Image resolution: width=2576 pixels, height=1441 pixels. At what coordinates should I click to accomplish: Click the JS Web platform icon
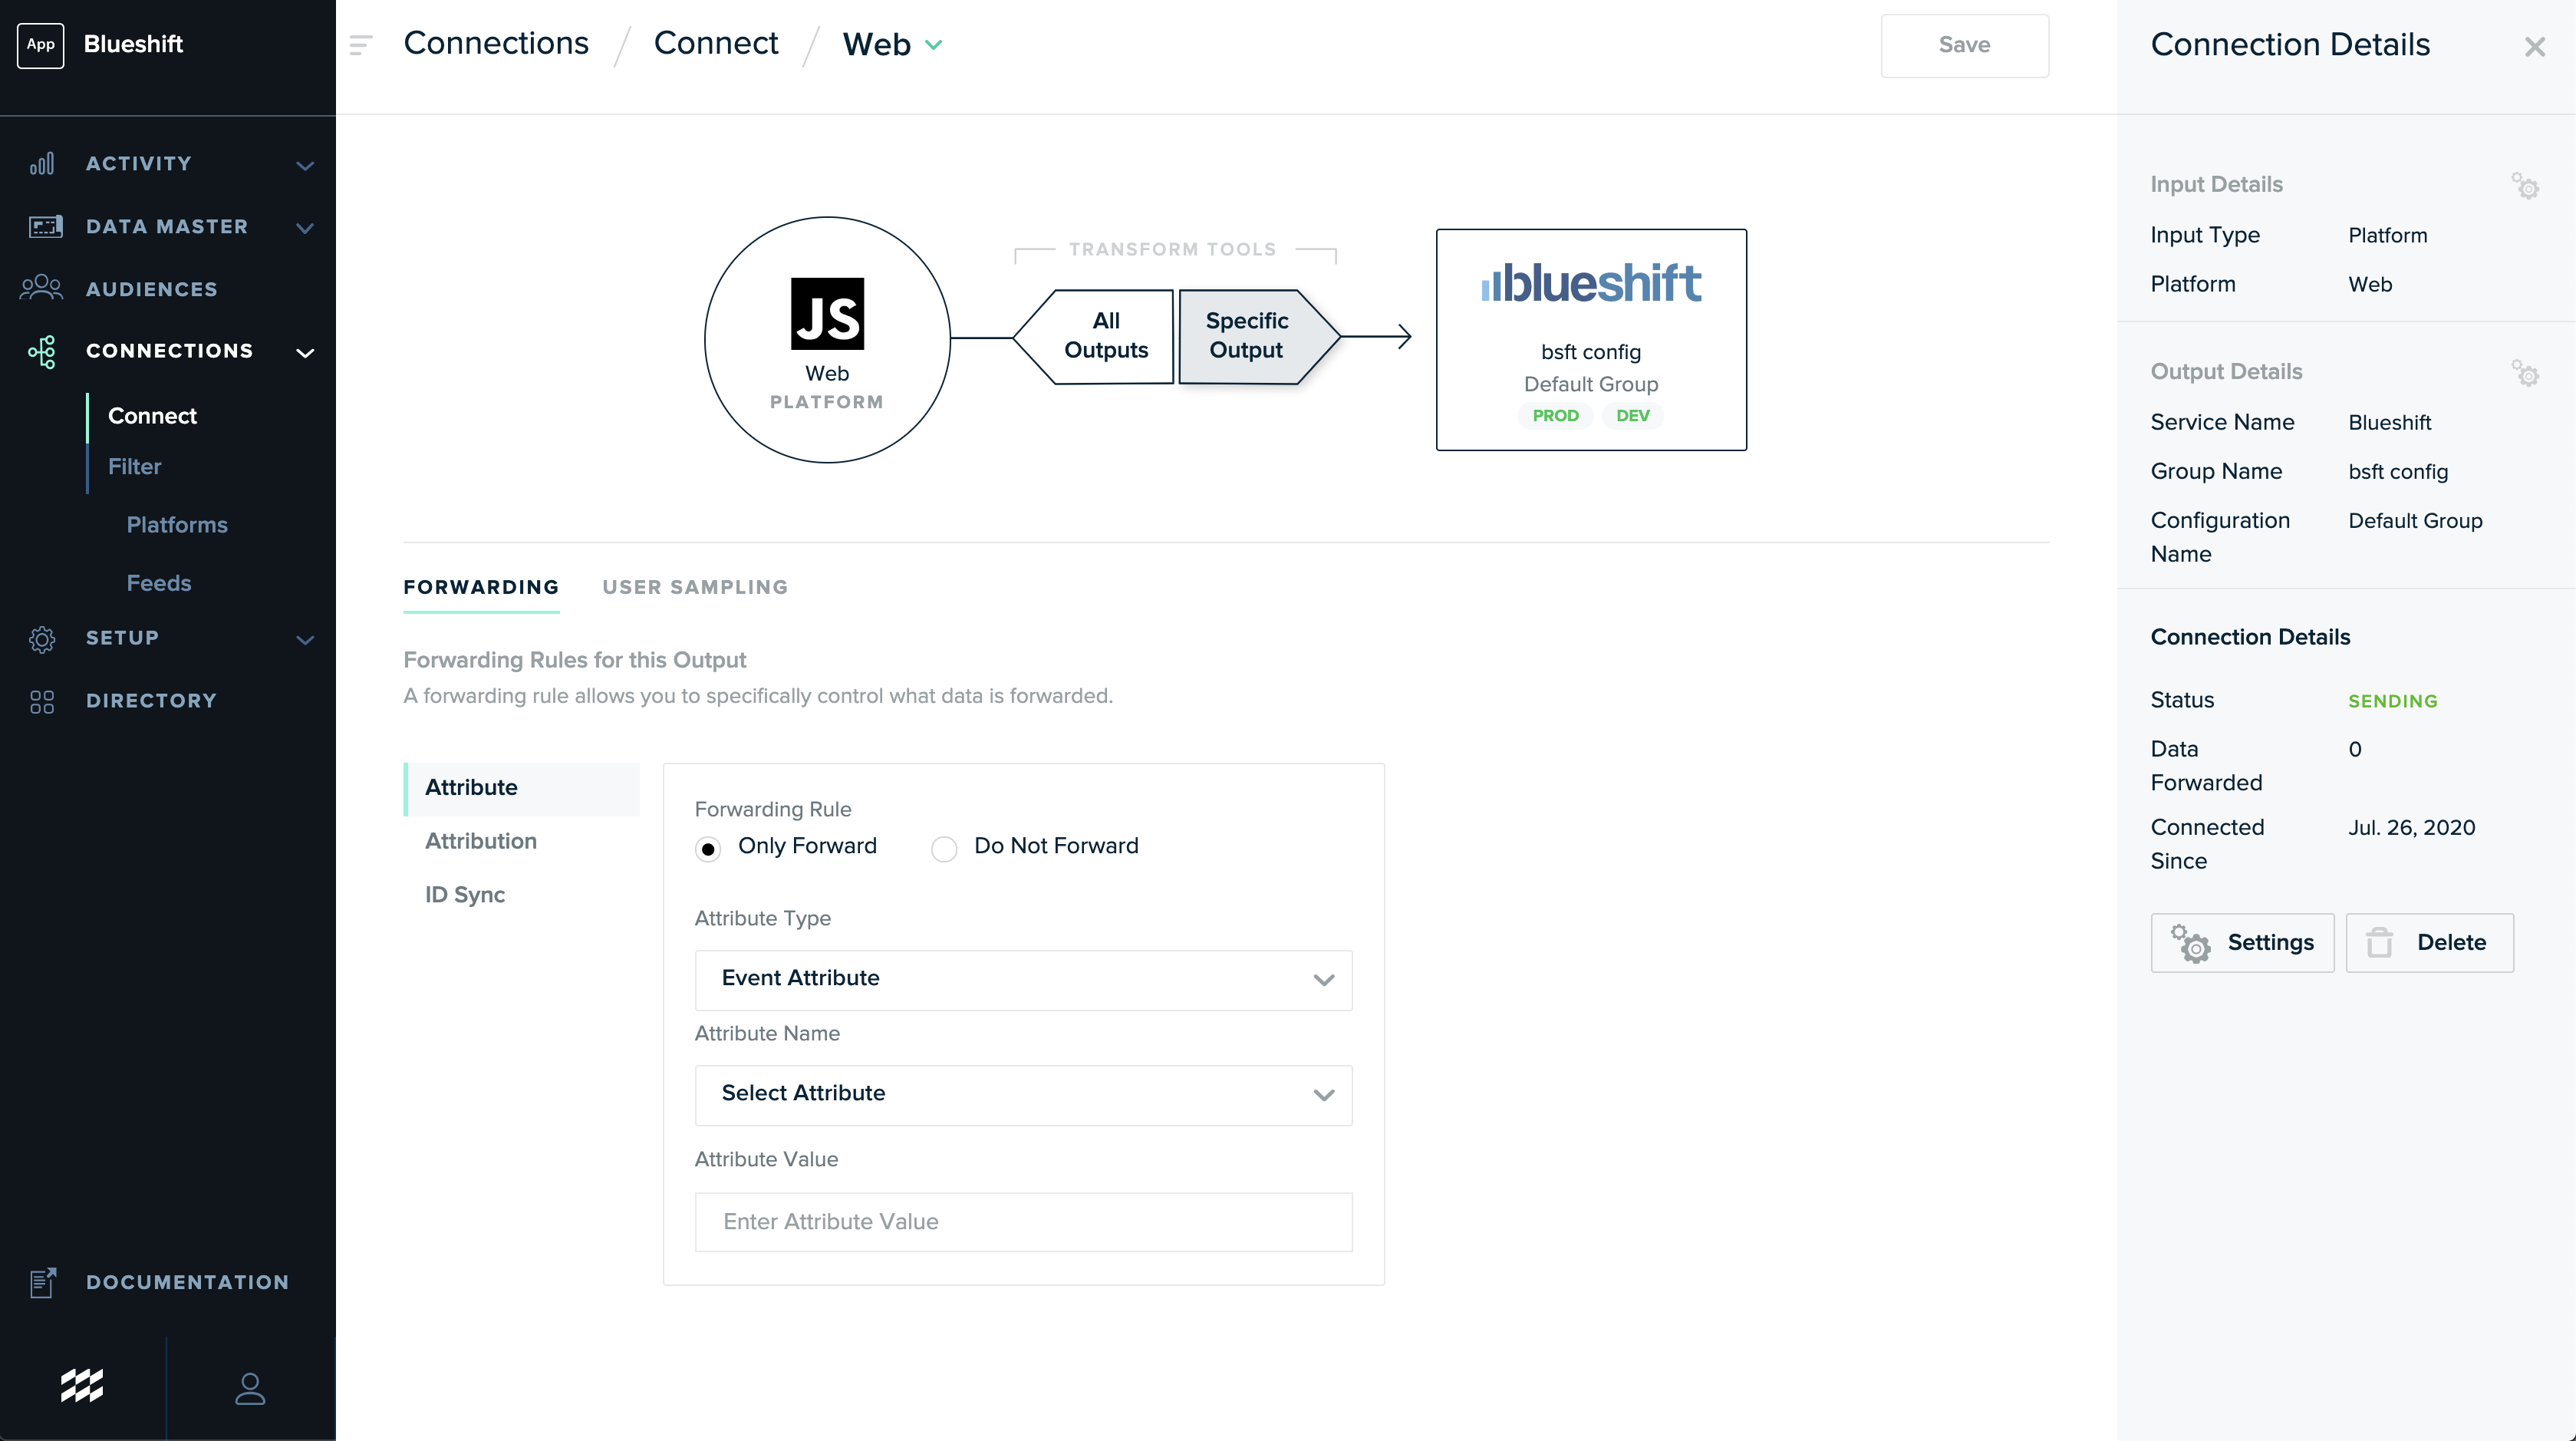[827, 314]
